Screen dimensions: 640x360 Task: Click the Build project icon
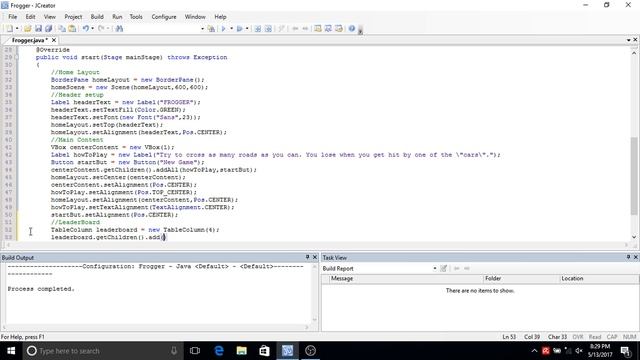coord(211,29)
